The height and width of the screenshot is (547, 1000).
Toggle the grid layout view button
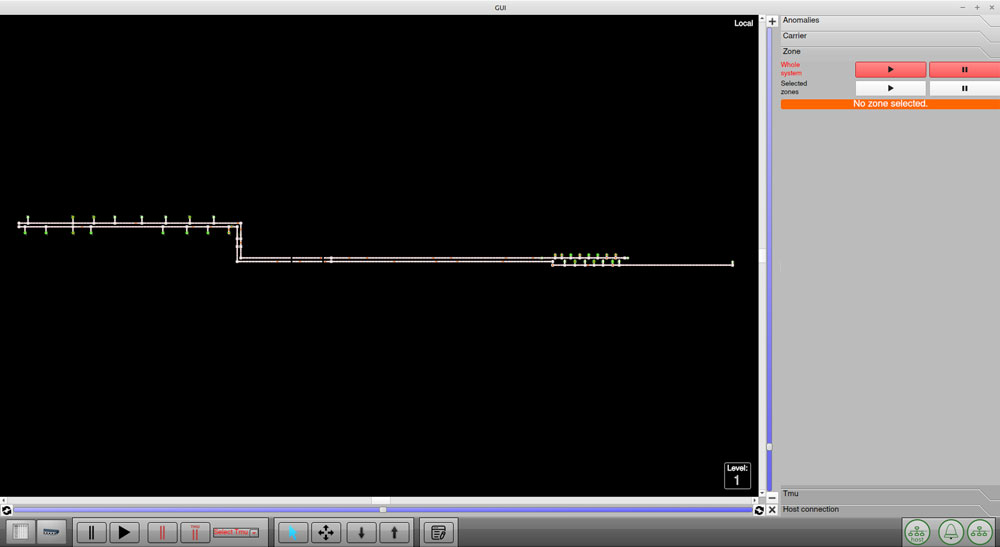(x=20, y=533)
